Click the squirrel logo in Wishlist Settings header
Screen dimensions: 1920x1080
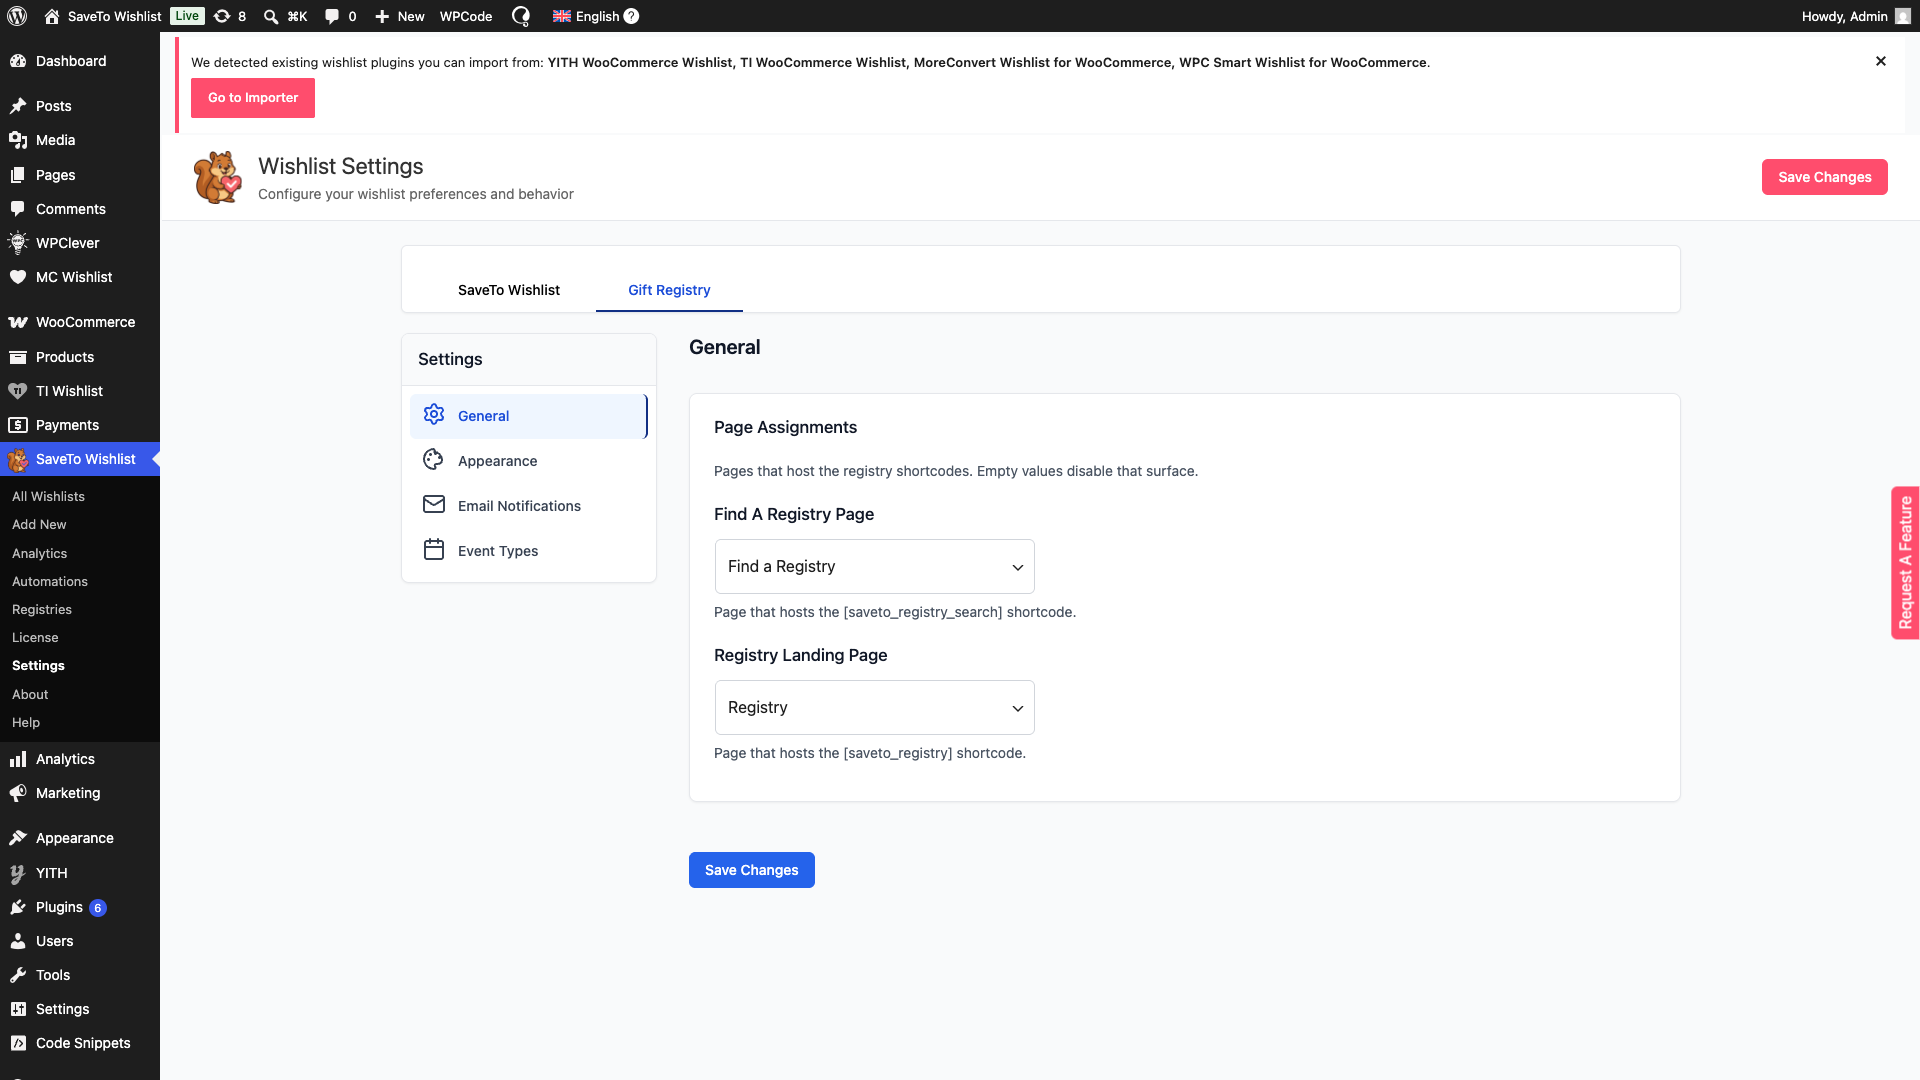pyautogui.click(x=217, y=178)
